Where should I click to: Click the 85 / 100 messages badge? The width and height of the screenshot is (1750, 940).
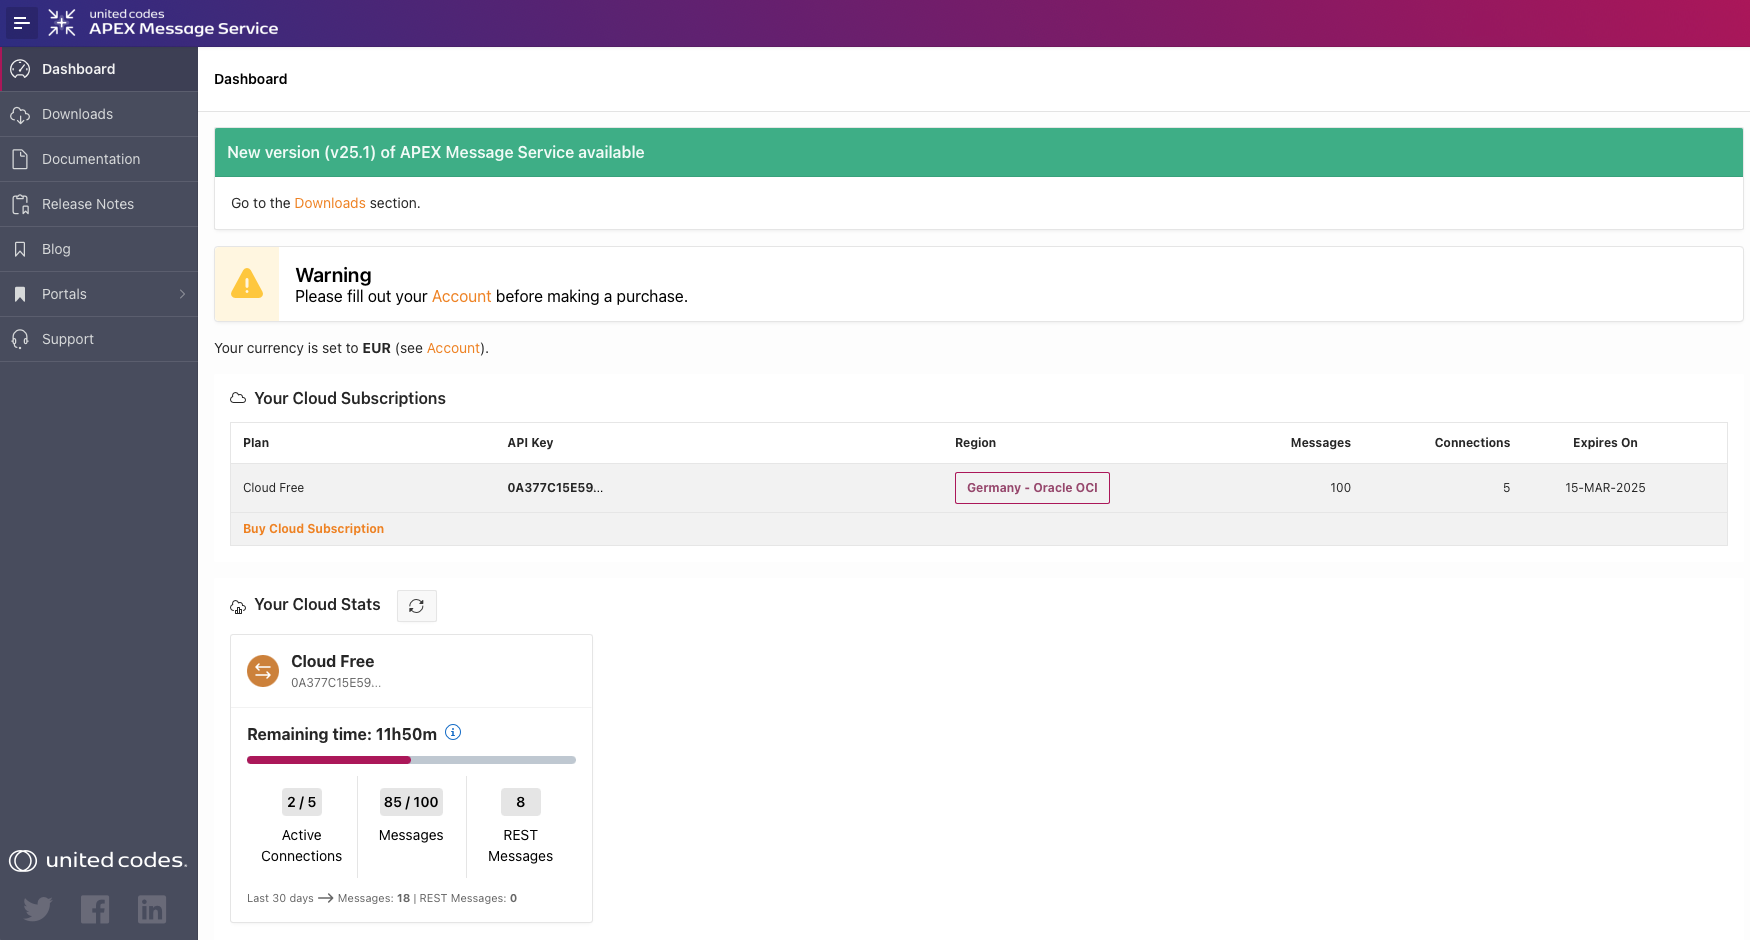coord(411,802)
